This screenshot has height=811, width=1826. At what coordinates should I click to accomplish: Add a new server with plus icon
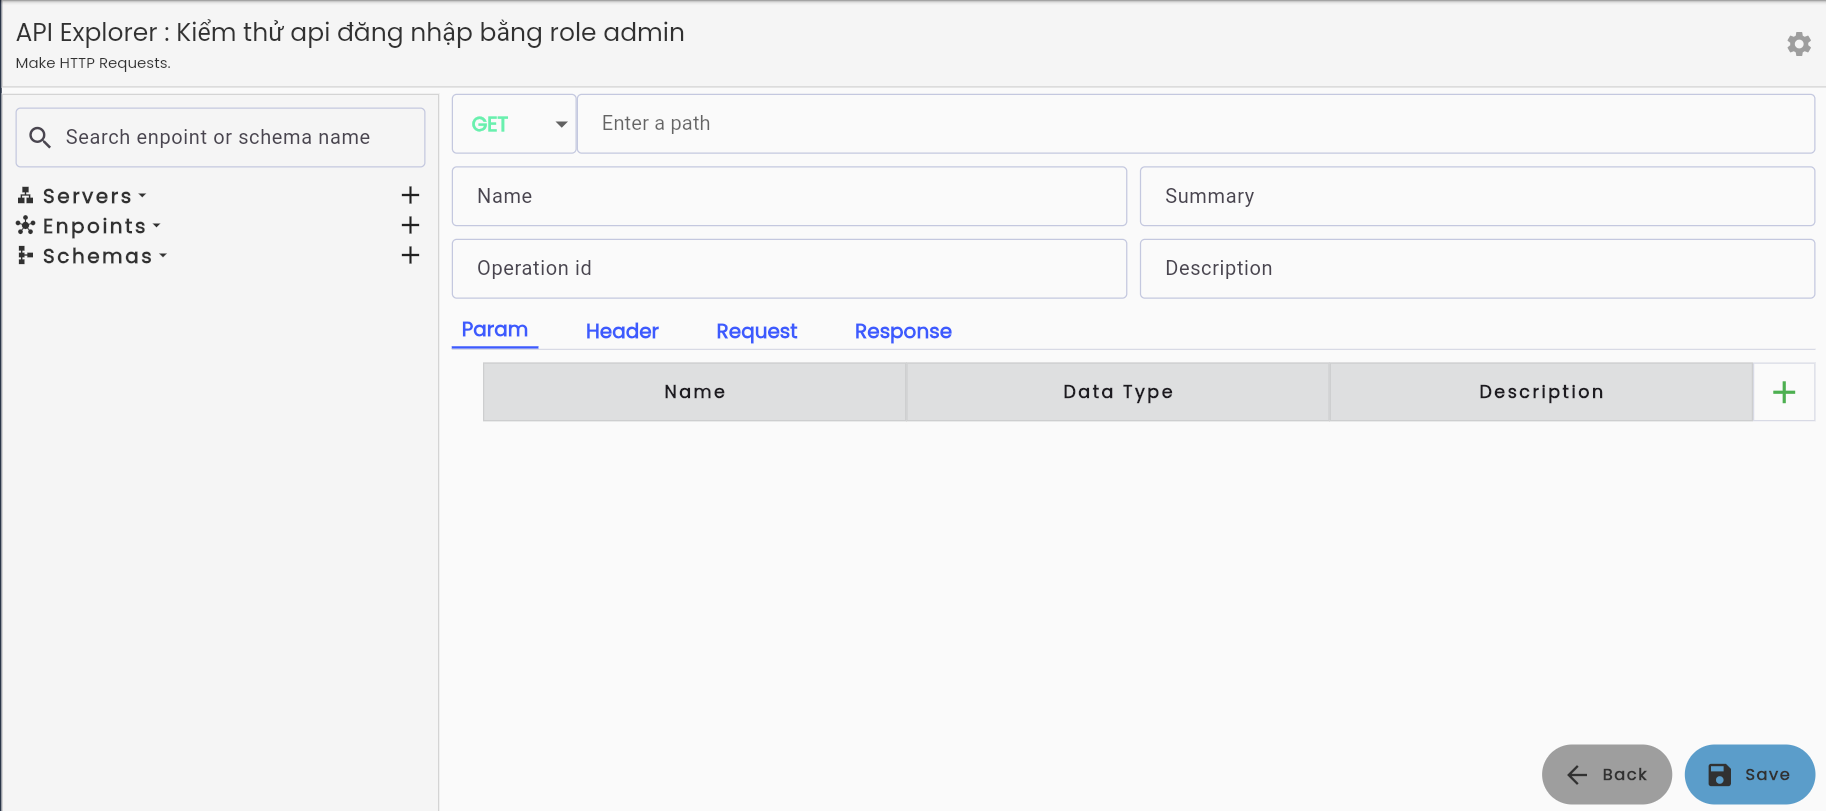coord(410,195)
